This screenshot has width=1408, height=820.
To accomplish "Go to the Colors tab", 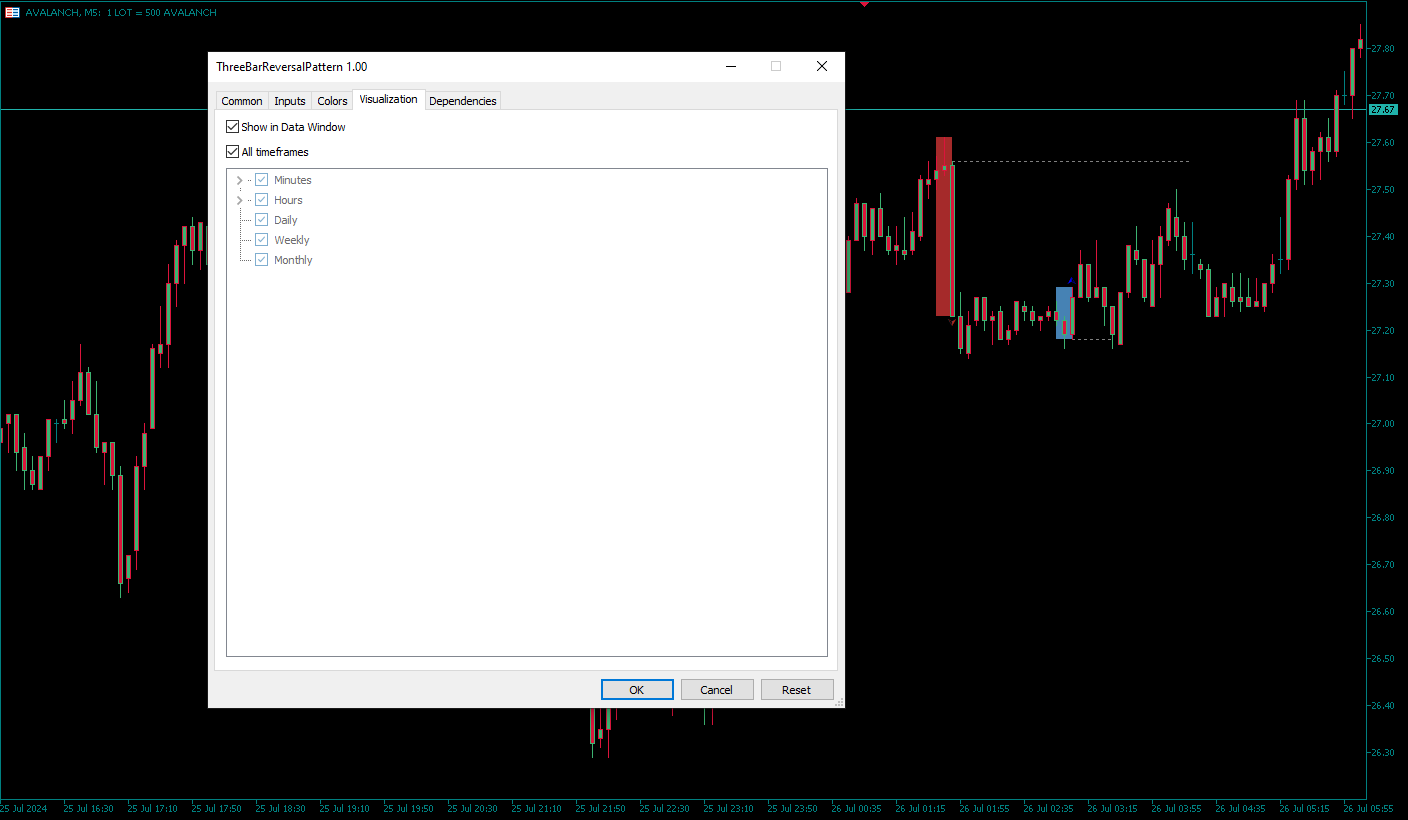I will tap(332, 101).
